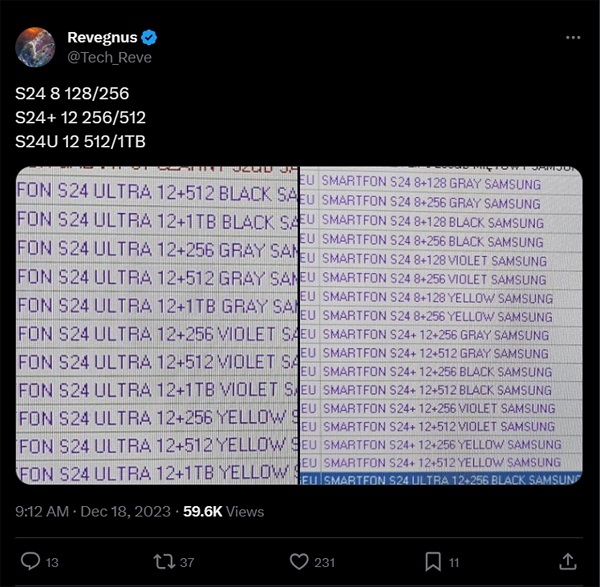
Task: Open the left S24 Ultra listing image
Action: (x=157, y=325)
